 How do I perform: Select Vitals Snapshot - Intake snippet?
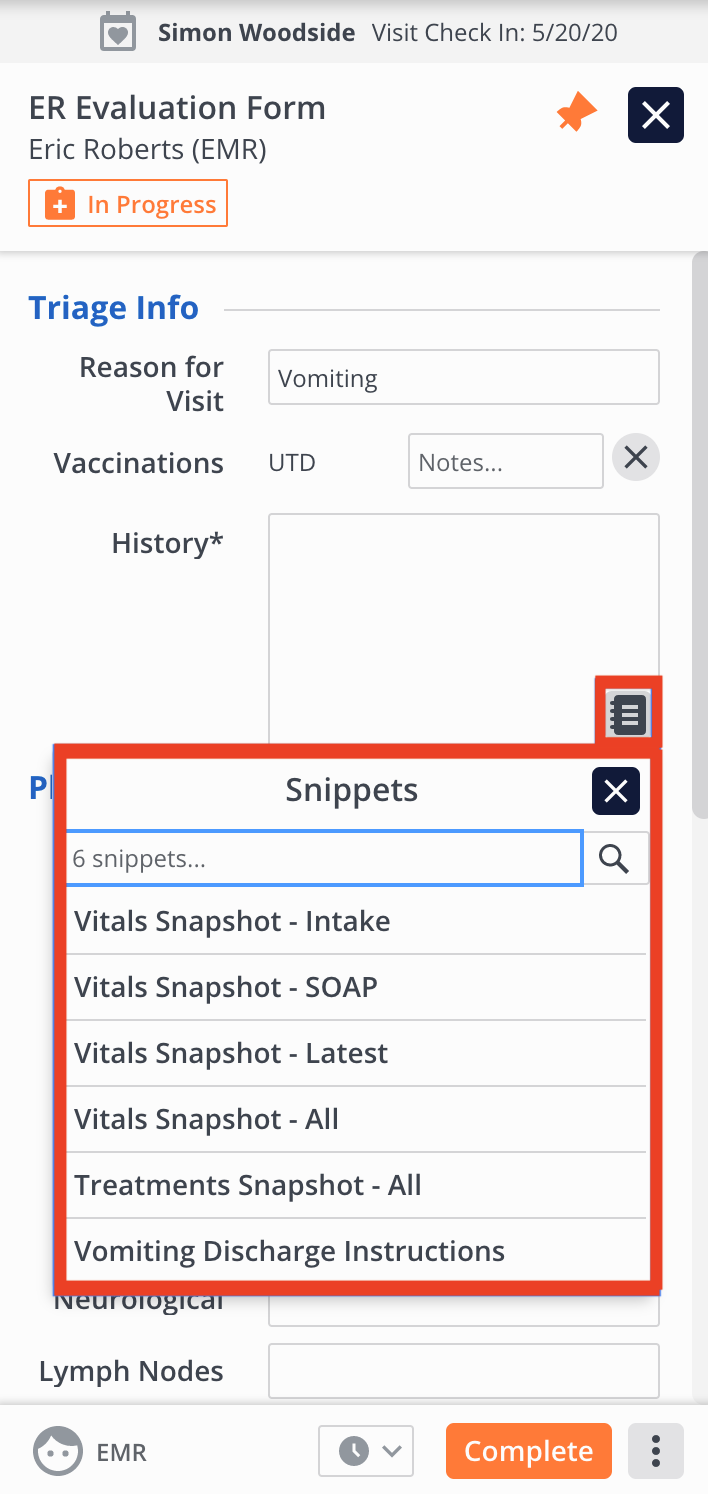click(x=232, y=921)
